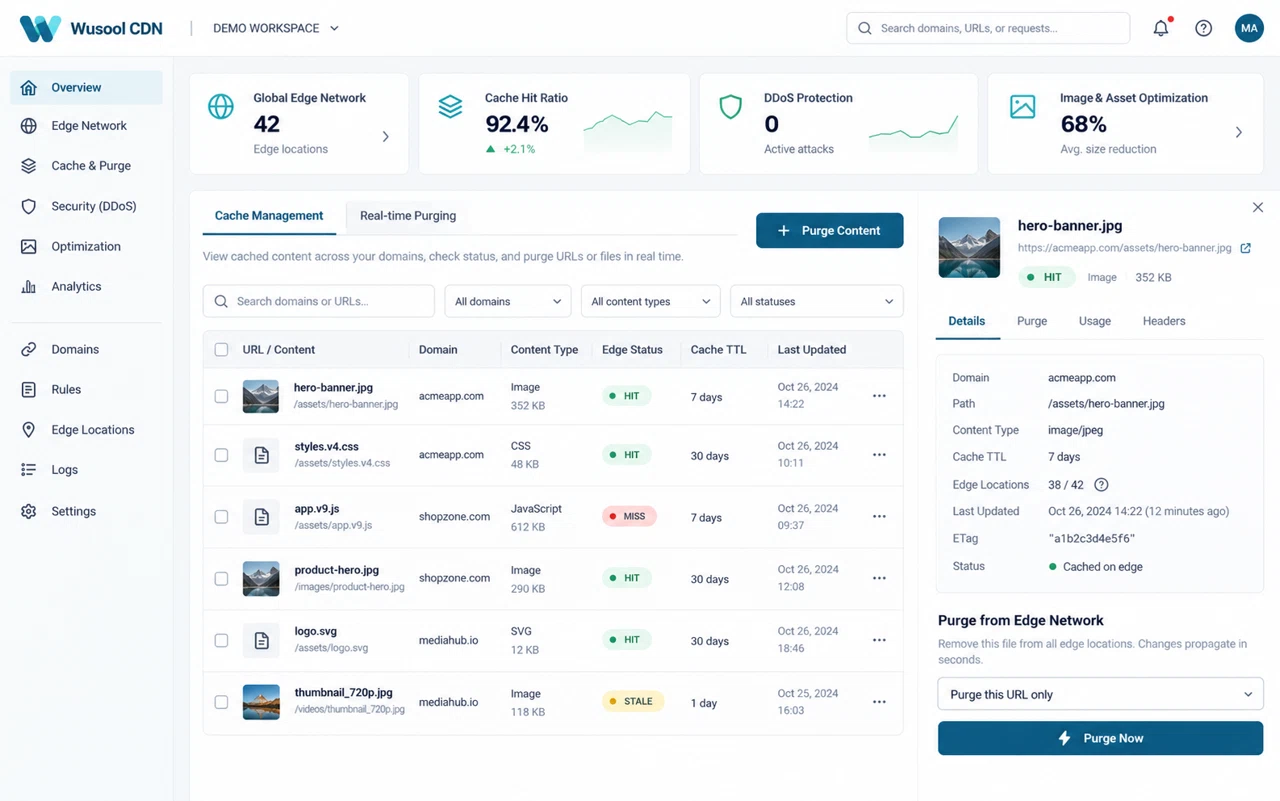Click the Wusool CDN logo icon
Image resolution: width=1280 pixels, height=801 pixels.
[40, 28]
